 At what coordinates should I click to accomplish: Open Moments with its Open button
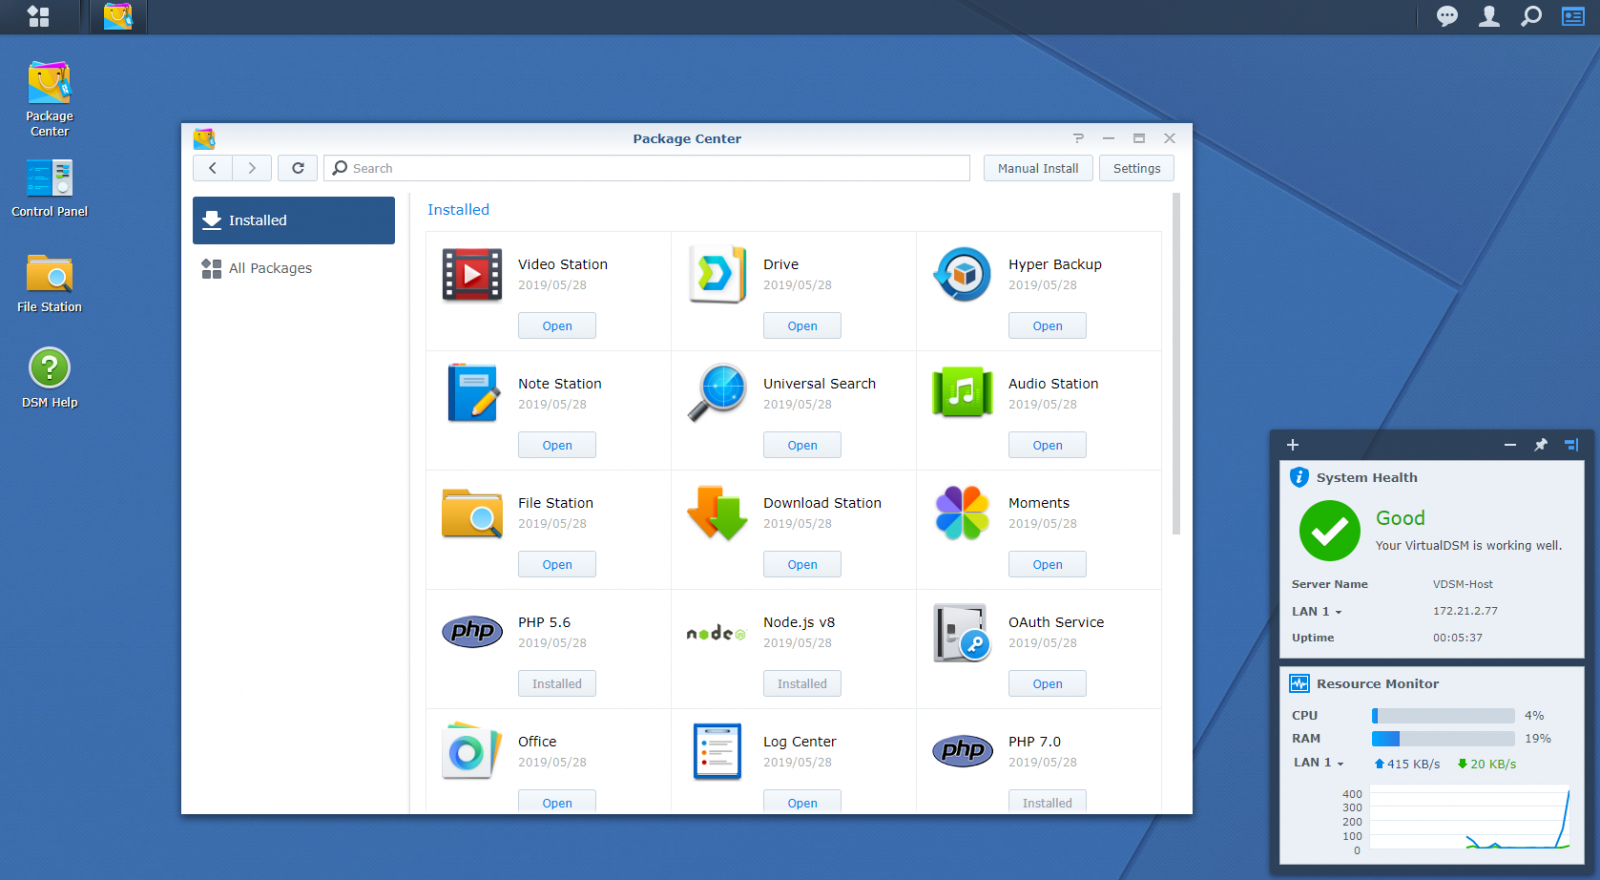1047,564
